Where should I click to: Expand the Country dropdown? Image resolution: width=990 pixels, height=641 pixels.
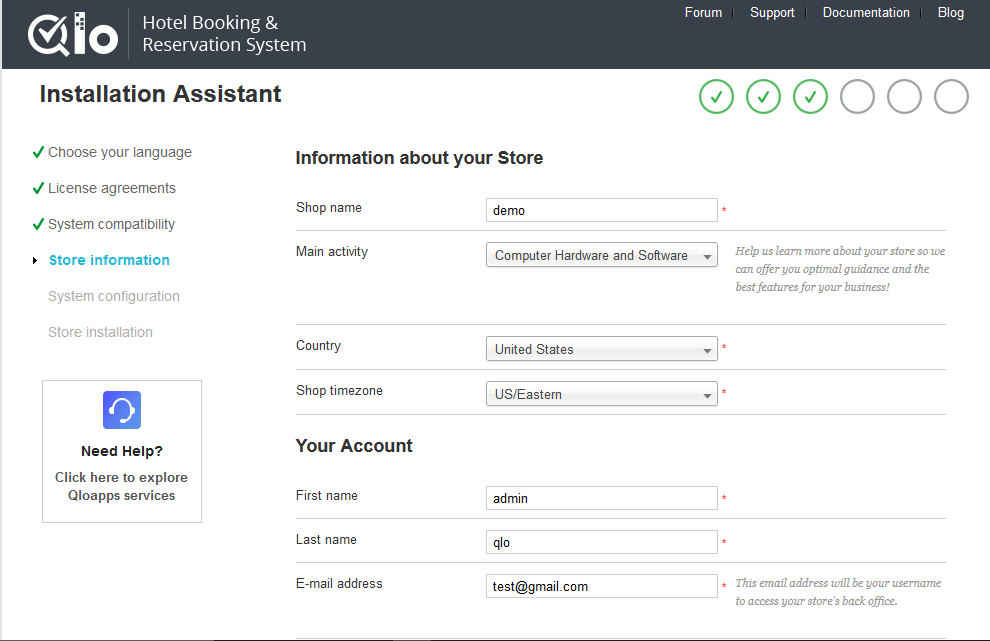(601, 350)
